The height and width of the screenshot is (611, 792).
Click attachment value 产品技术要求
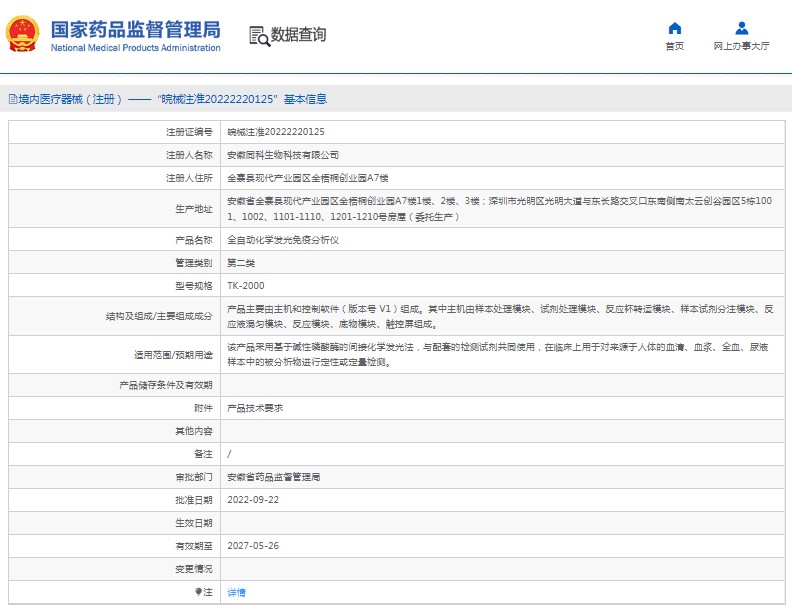click(255, 408)
